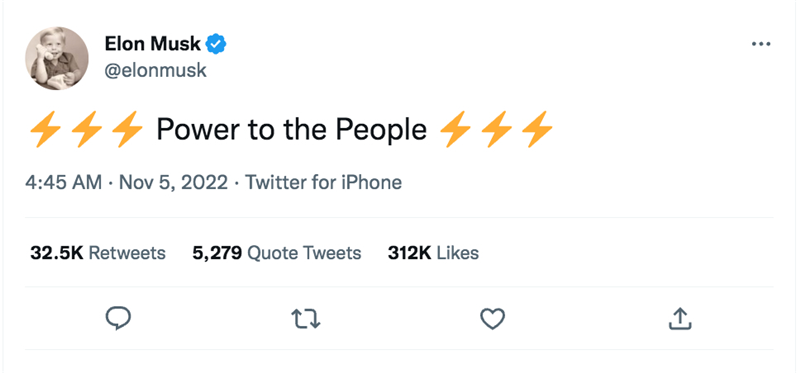This screenshot has height=373, width=800.
Task: Click the Power to the People text
Action: pos(291,130)
